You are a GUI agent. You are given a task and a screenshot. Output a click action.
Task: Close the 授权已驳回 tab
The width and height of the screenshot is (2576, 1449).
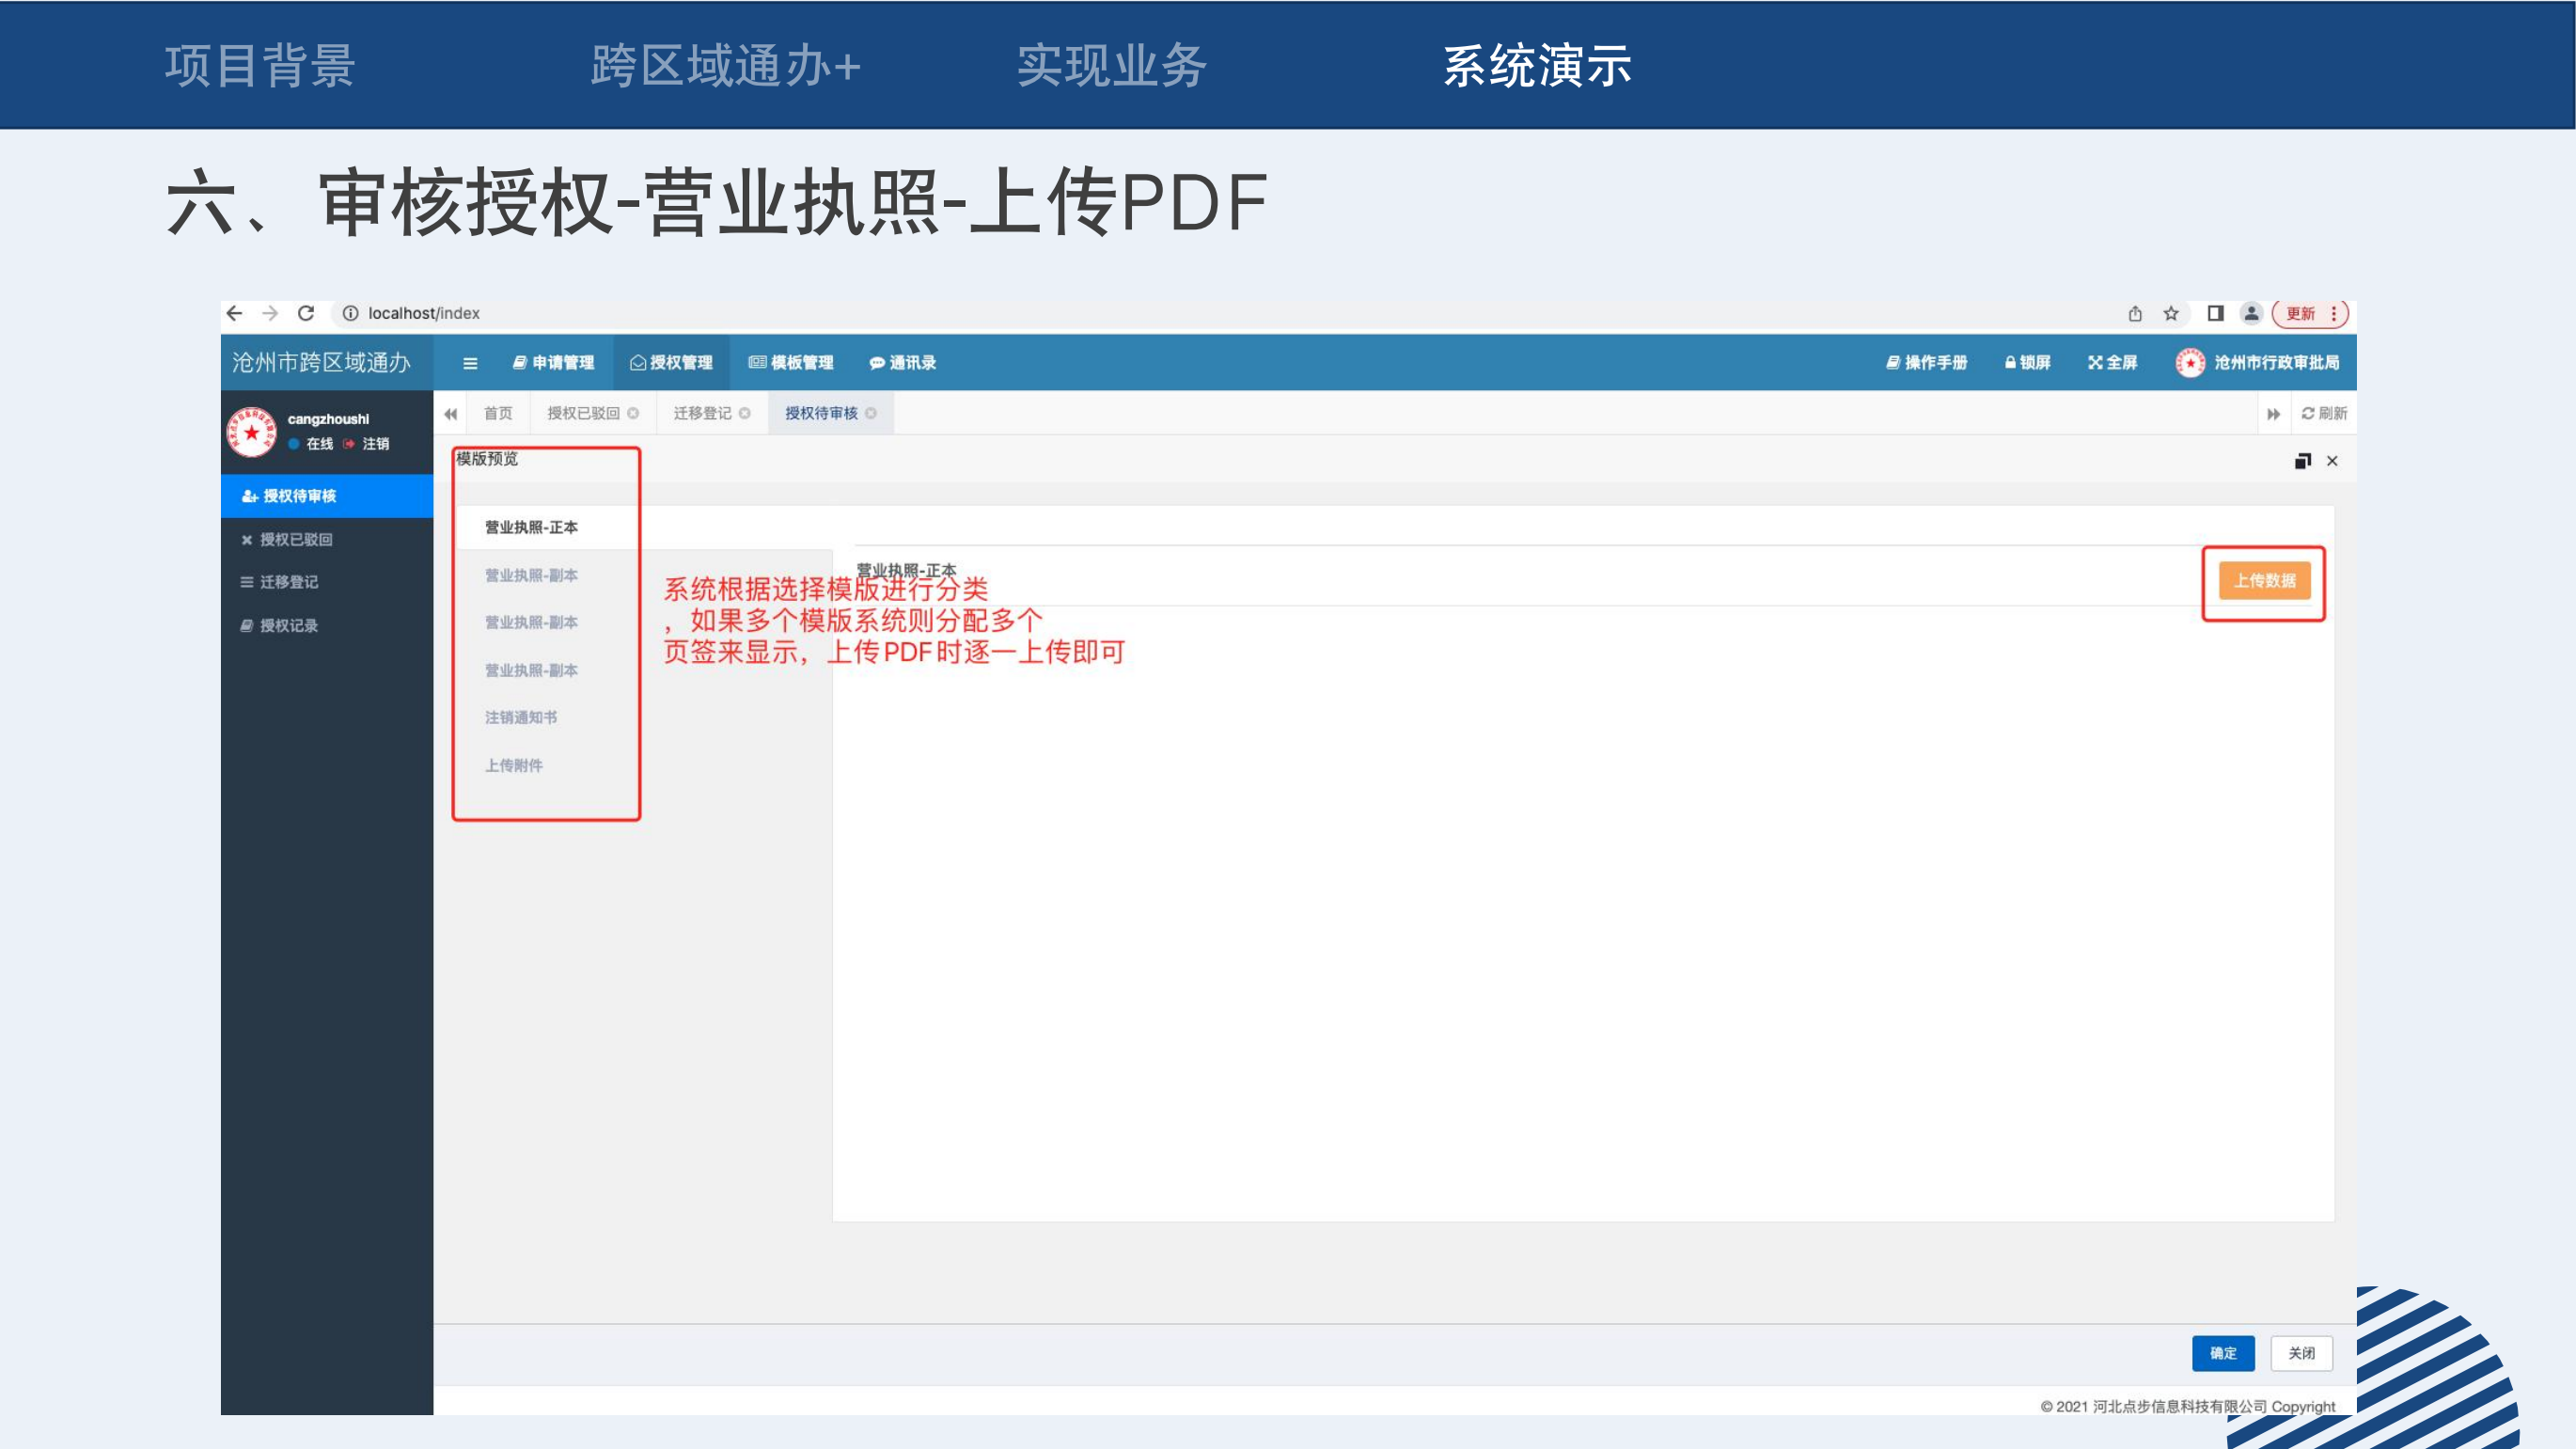(633, 413)
